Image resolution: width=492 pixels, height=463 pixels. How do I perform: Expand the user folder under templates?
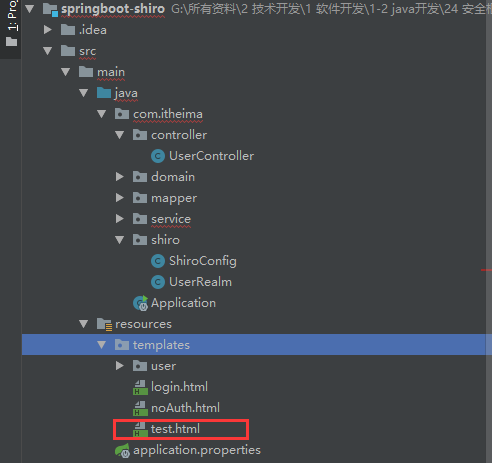[x=120, y=366]
